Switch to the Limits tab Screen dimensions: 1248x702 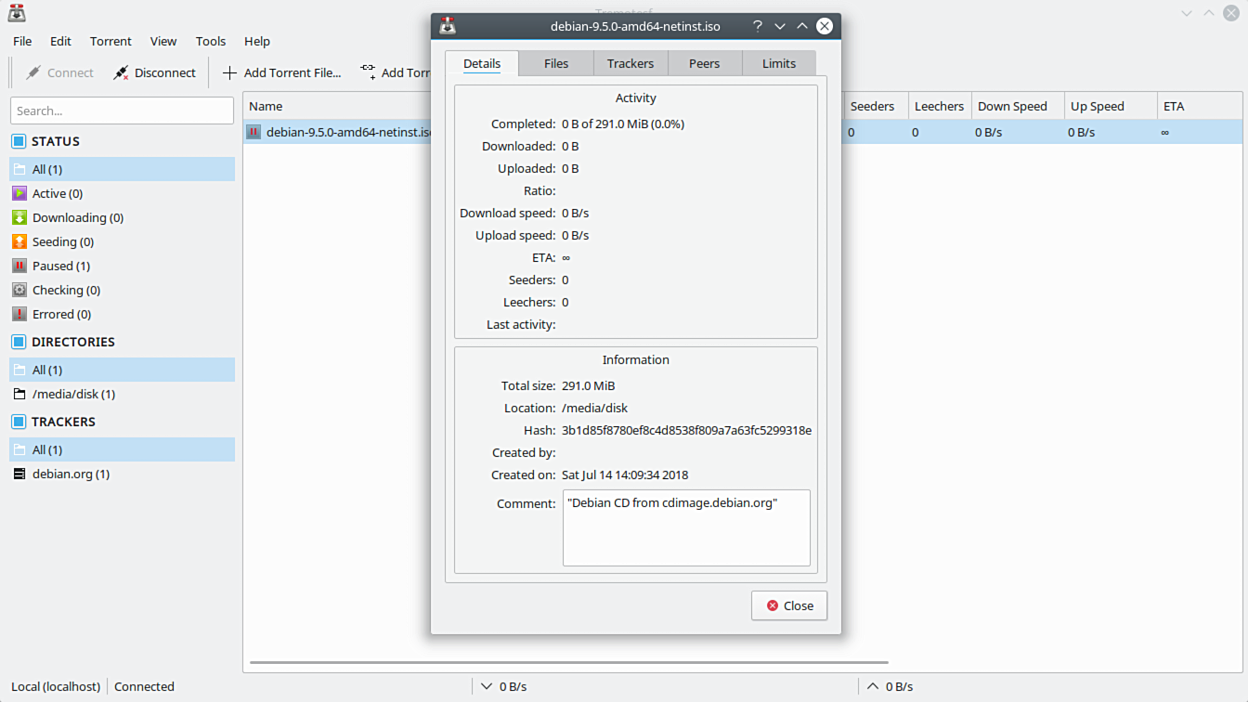coord(778,63)
